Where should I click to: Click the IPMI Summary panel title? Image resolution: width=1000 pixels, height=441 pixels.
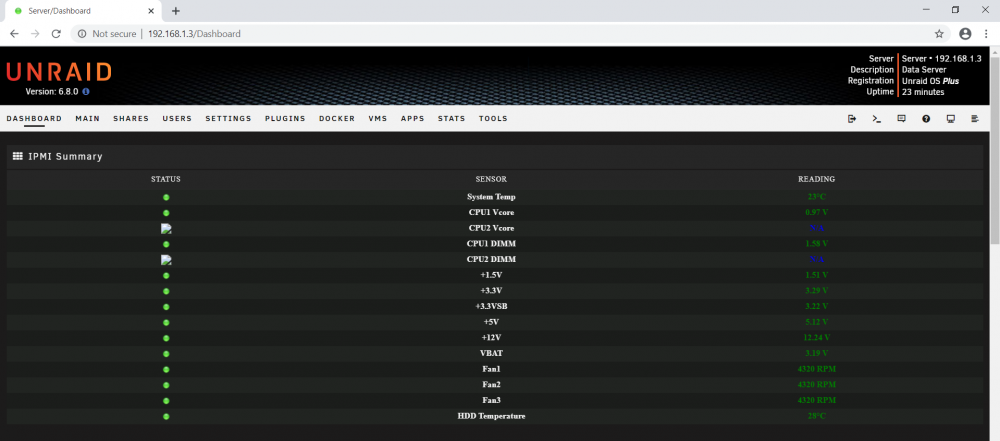(x=65, y=156)
